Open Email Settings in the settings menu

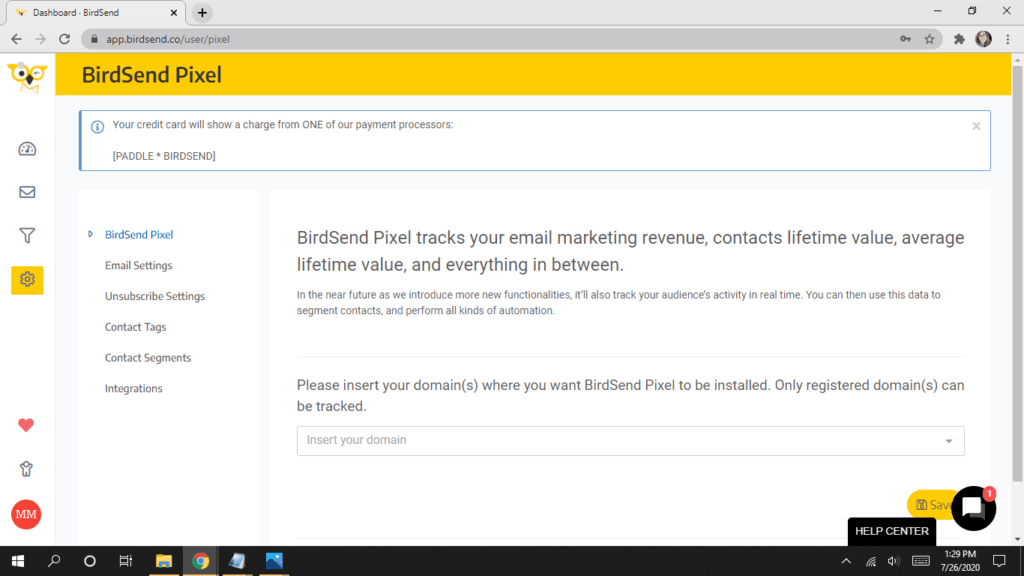138,265
